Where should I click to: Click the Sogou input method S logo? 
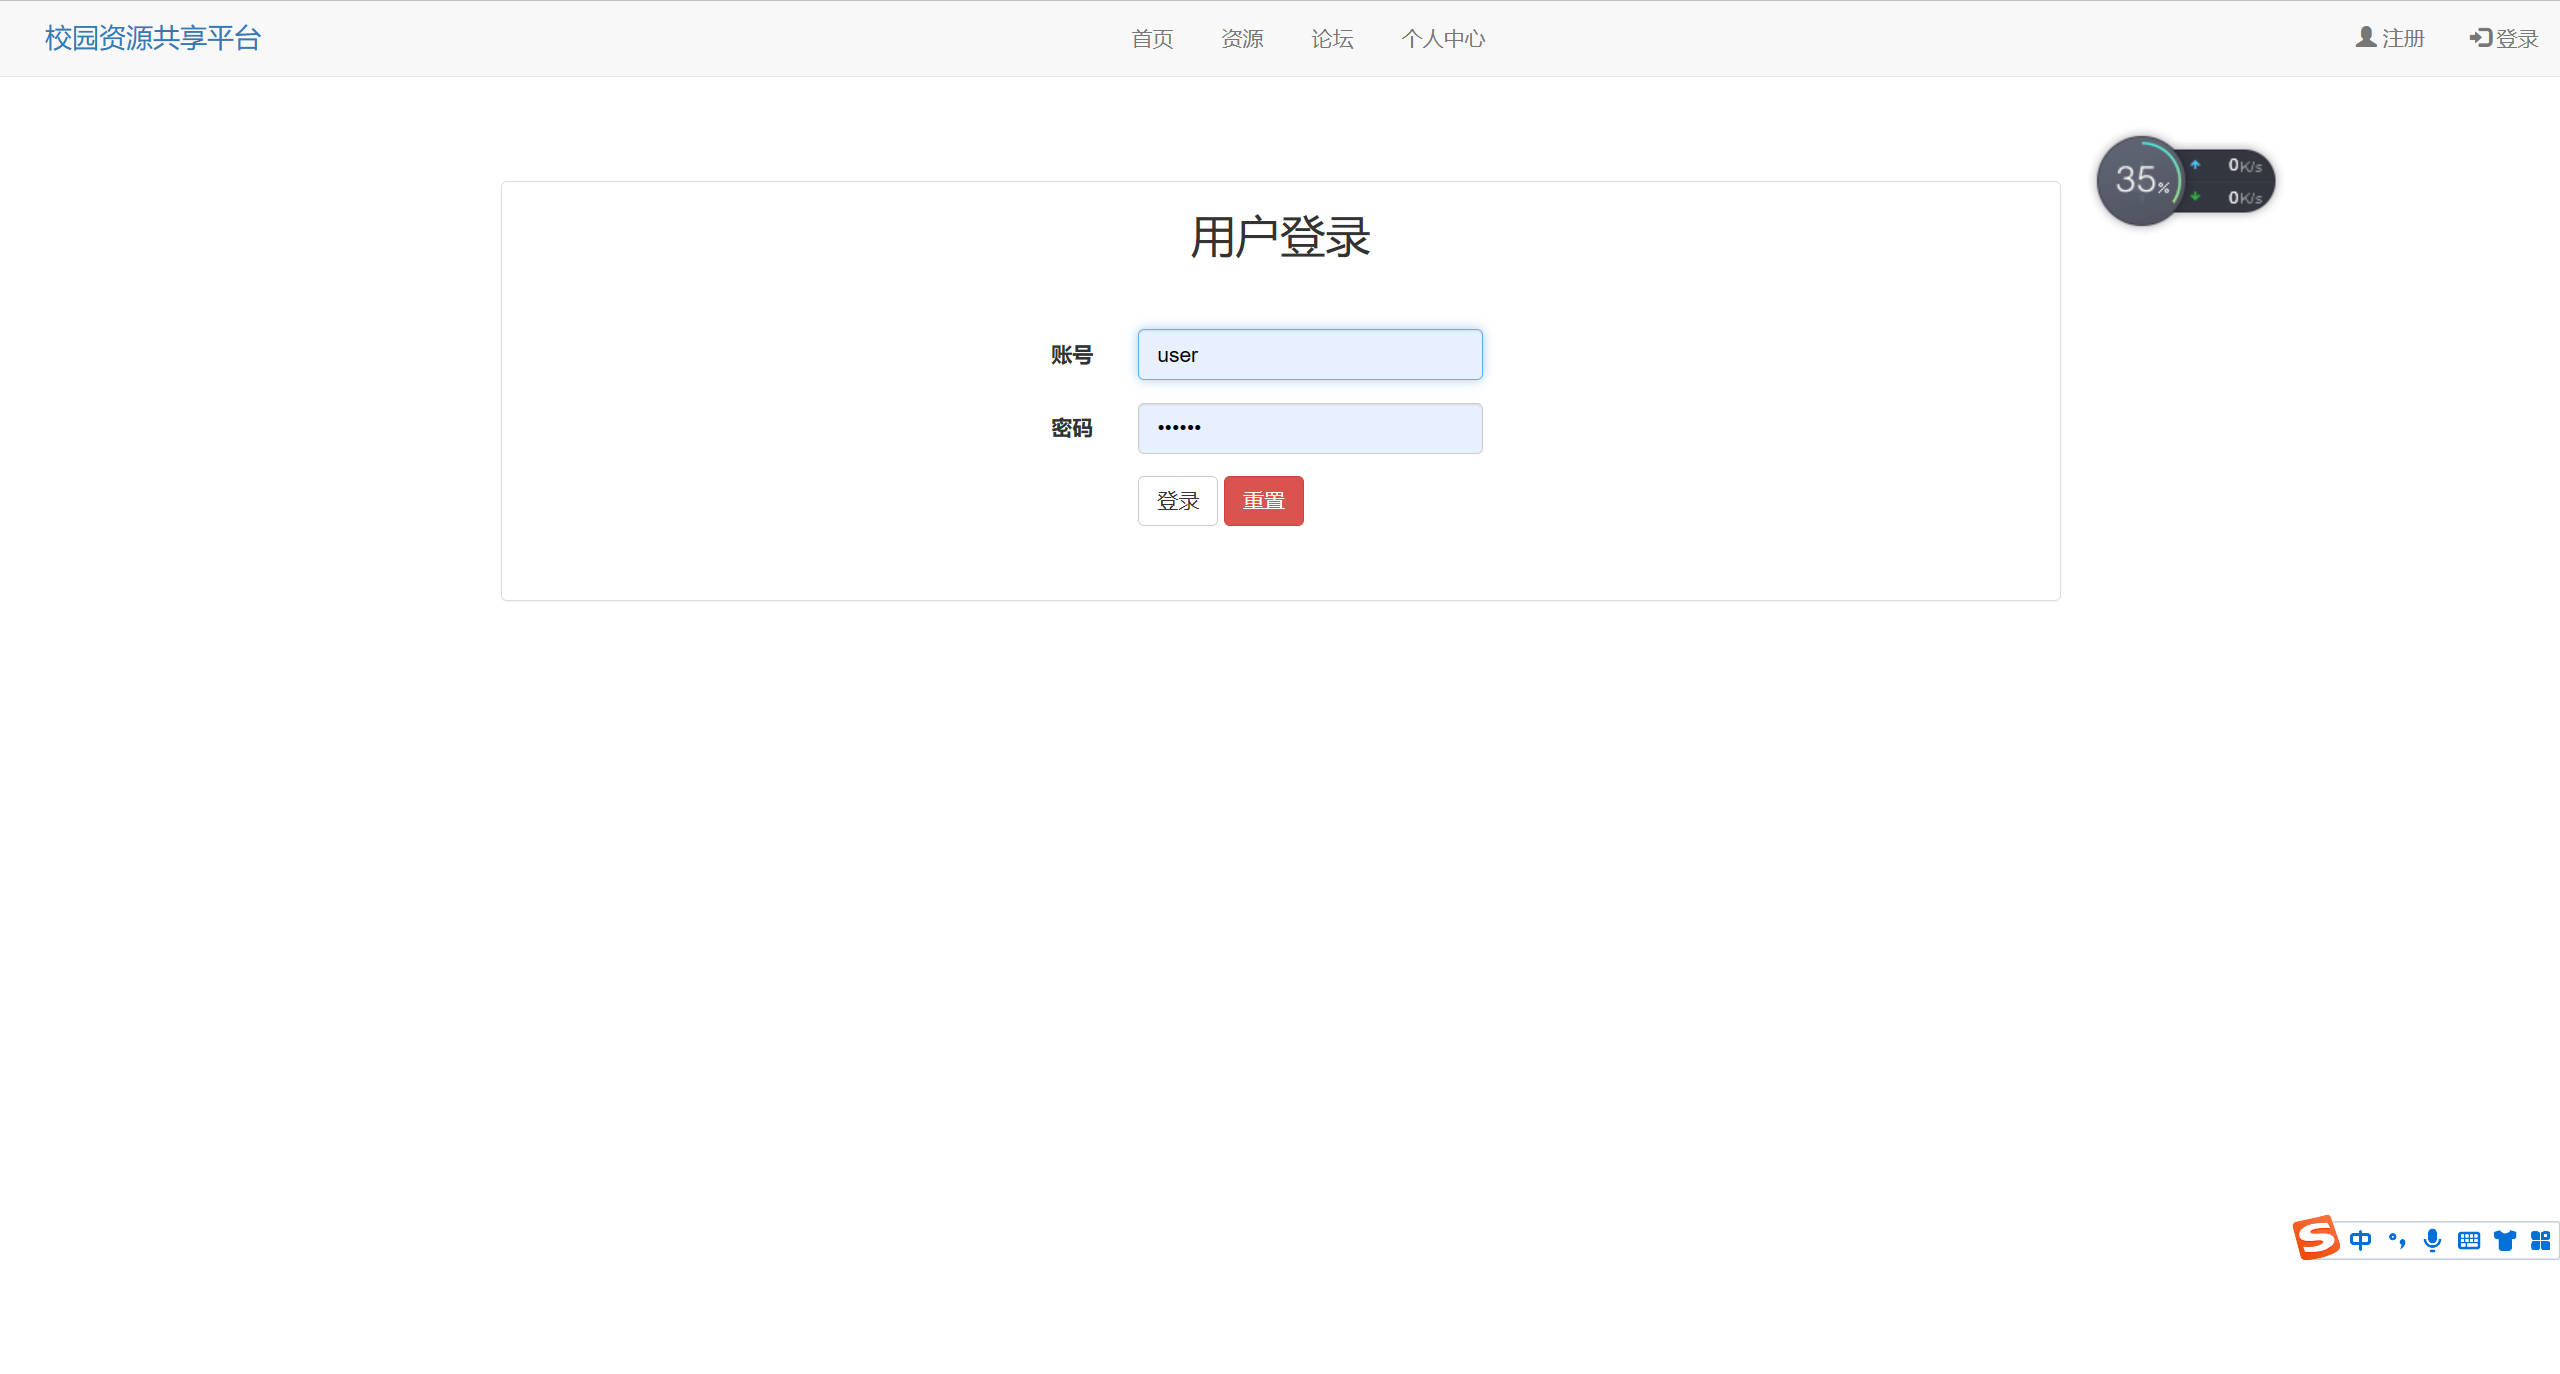click(x=2316, y=1240)
